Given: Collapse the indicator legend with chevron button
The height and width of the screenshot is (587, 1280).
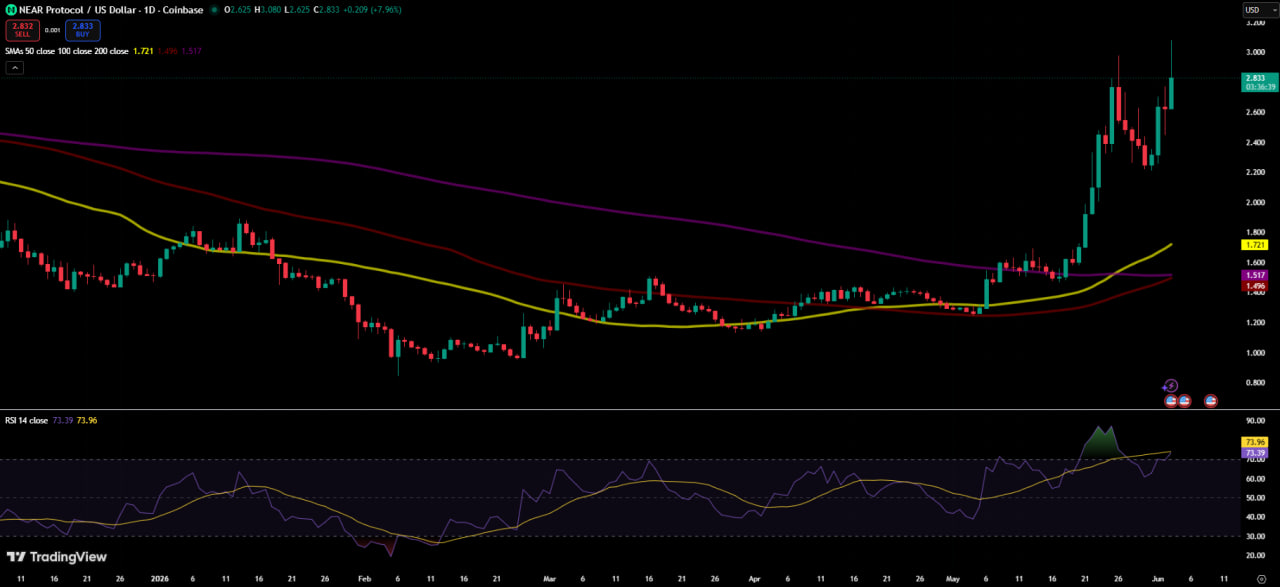Looking at the screenshot, I should tap(15, 68).
